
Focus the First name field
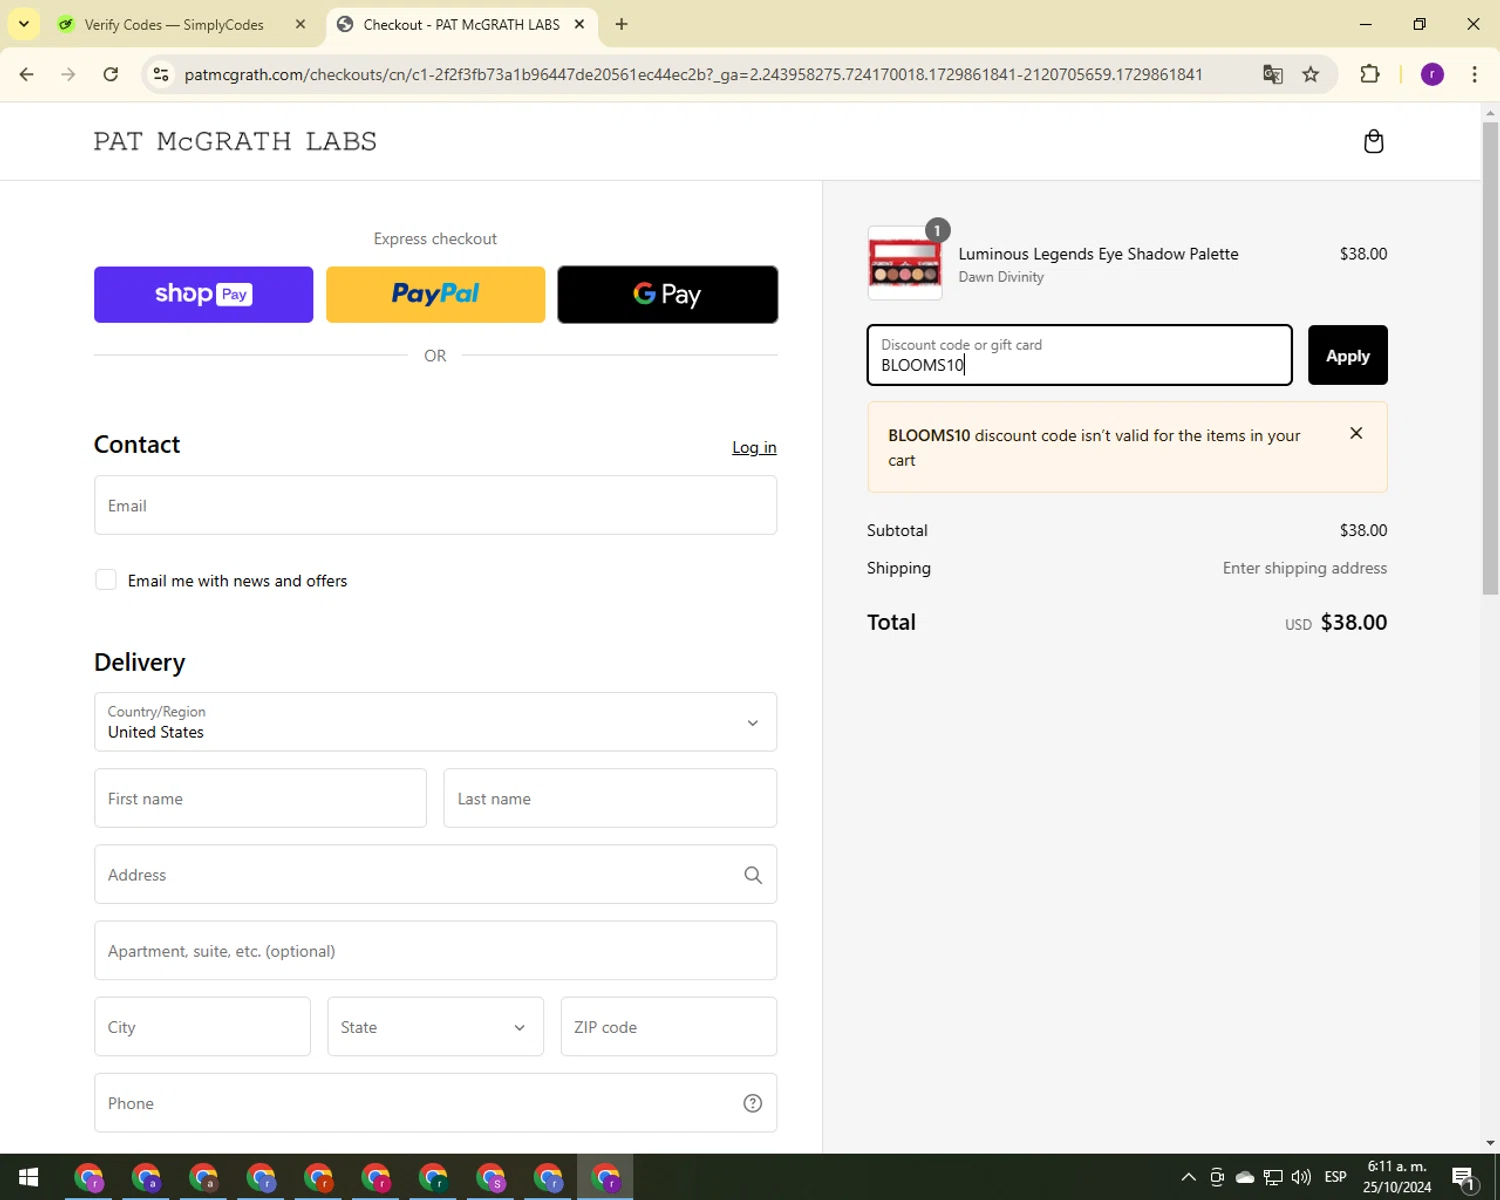(260, 798)
